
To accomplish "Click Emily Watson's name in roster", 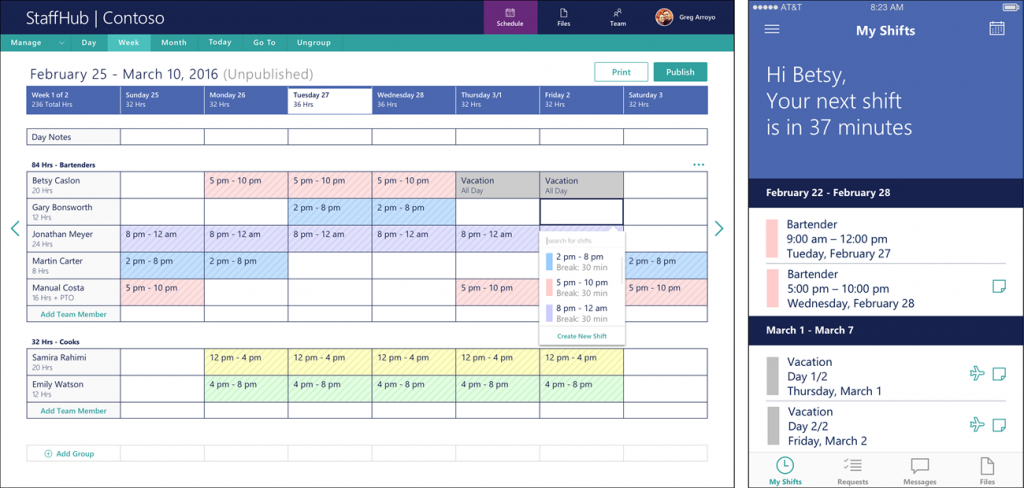I will click(x=57, y=384).
